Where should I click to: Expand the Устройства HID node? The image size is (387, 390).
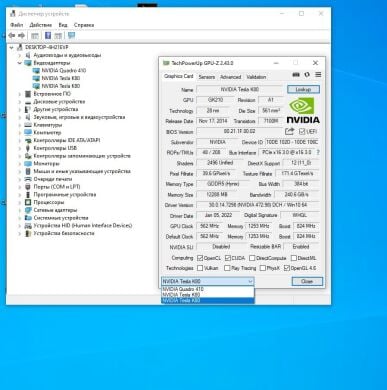[x=20, y=226]
